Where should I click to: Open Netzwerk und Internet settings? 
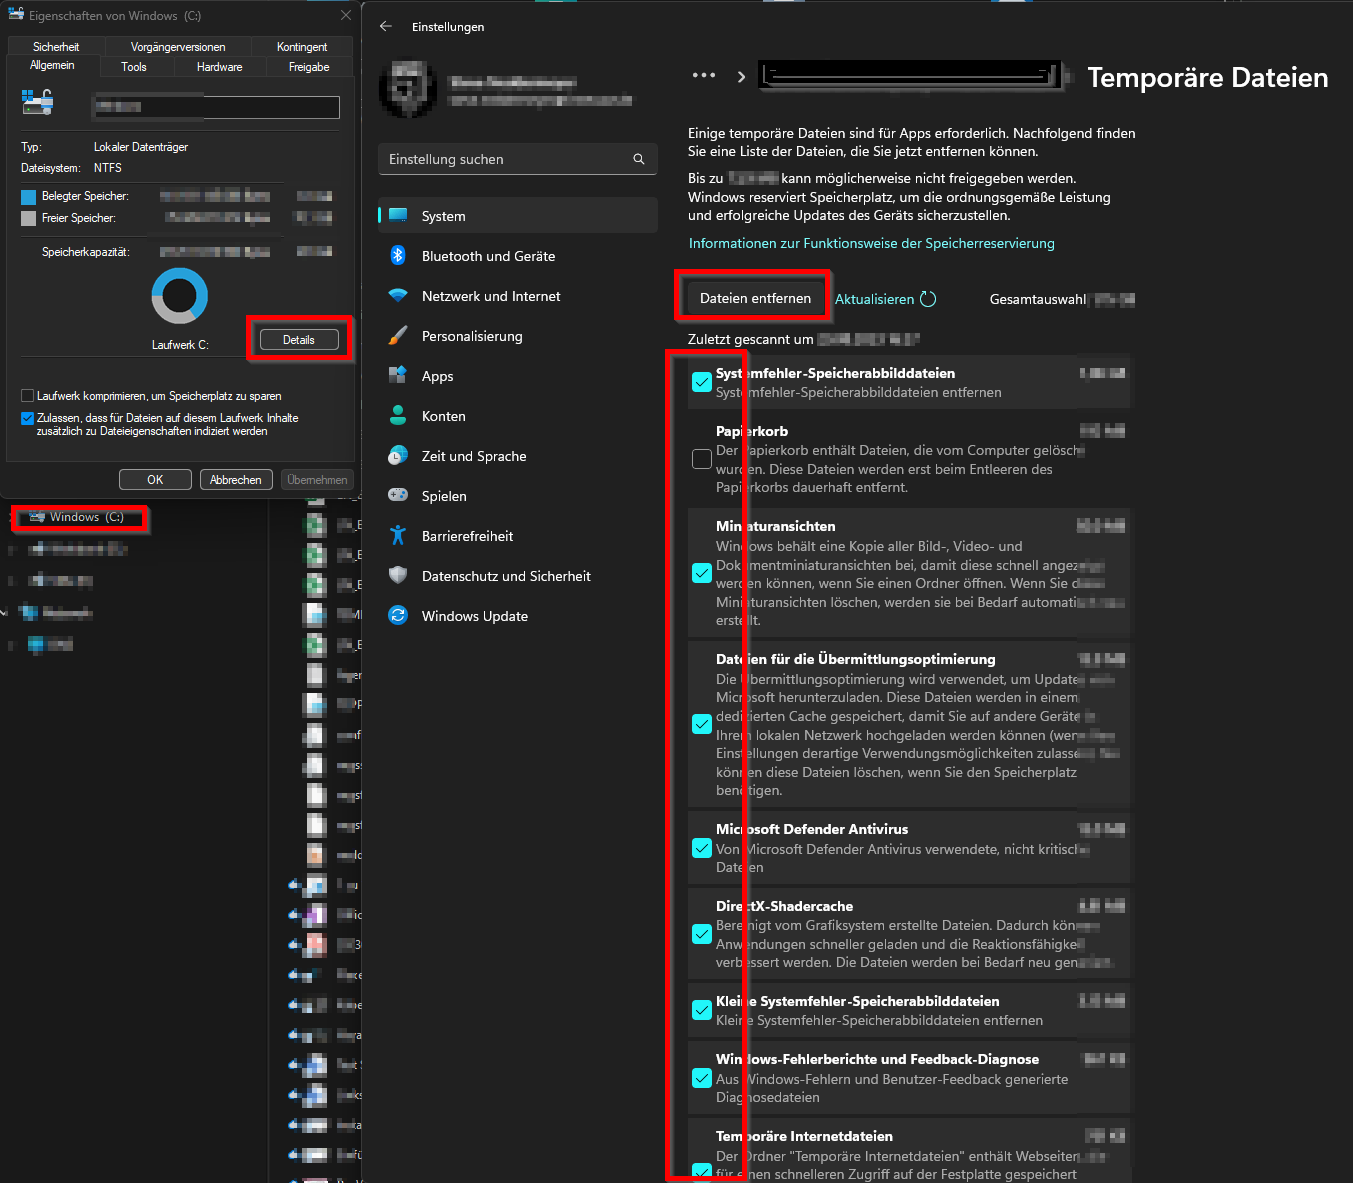517,296
